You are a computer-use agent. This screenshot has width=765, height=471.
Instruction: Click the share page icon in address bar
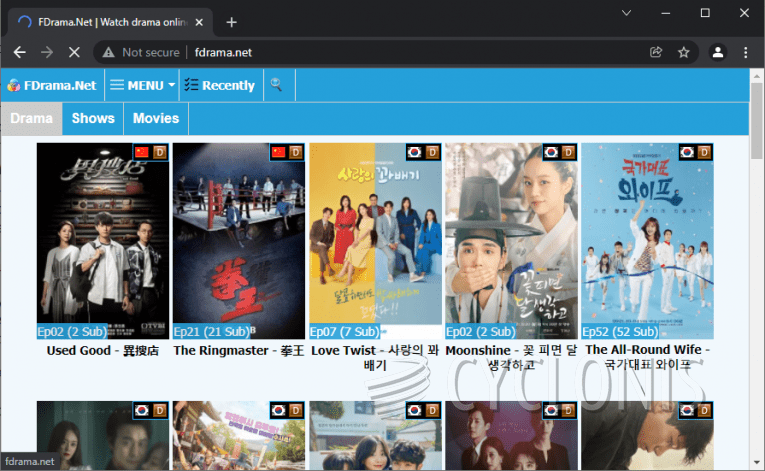(x=656, y=52)
